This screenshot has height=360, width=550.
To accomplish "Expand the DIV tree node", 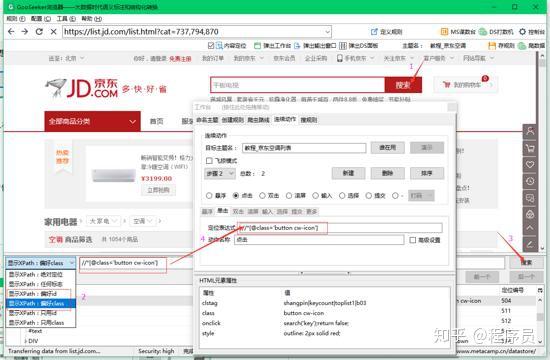I will click(x=26, y=341).
